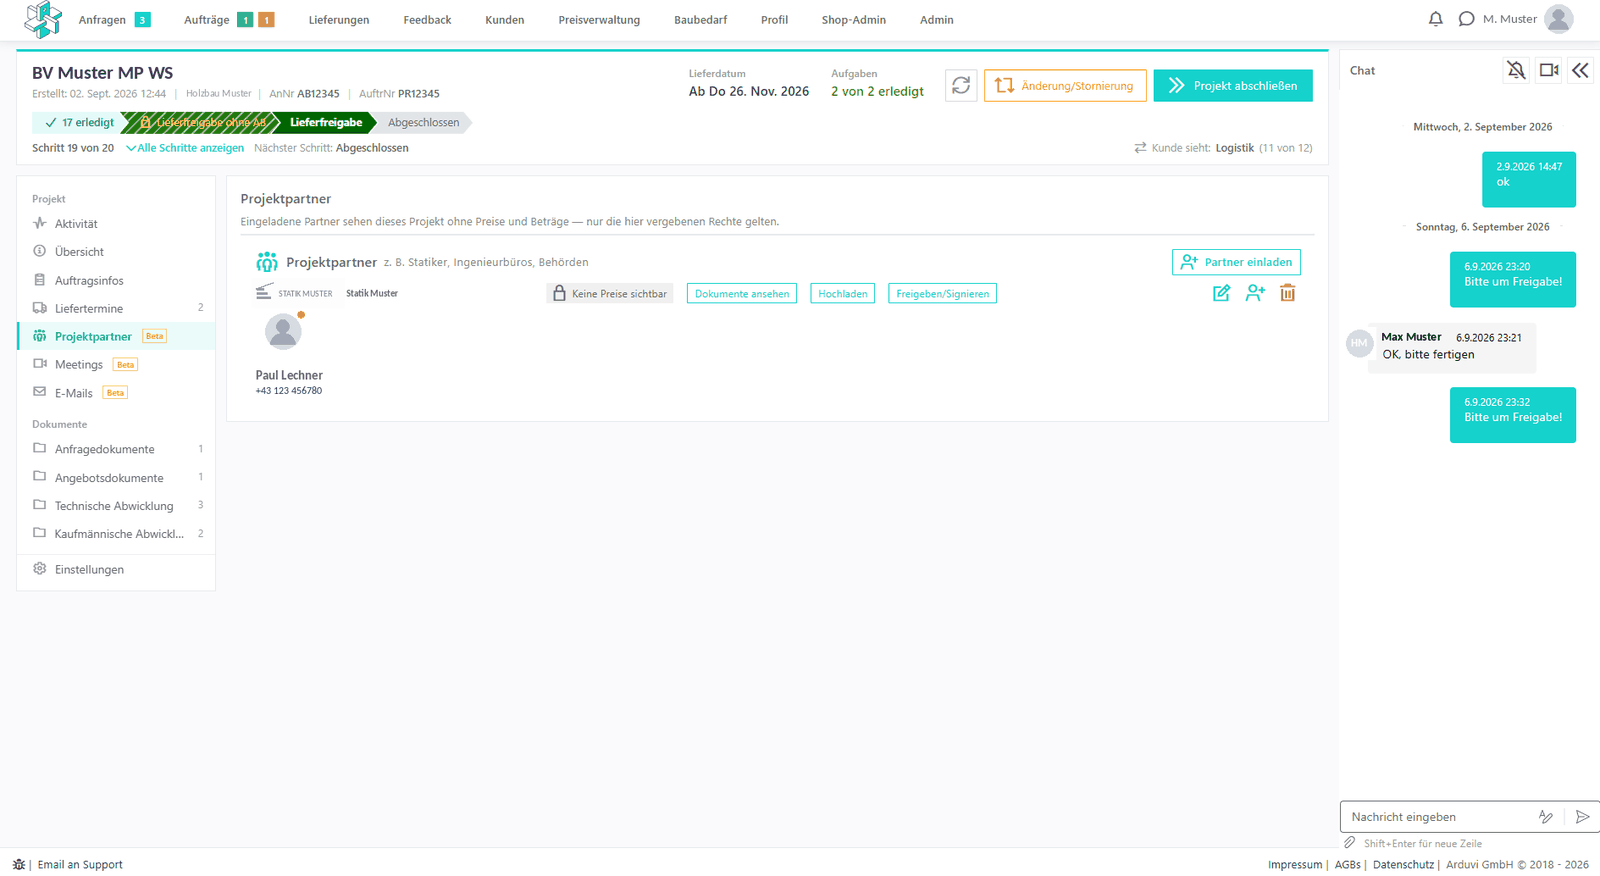1600x876 pixels.
Task: Click Email an Support link
Action: (x=80, y=865)
